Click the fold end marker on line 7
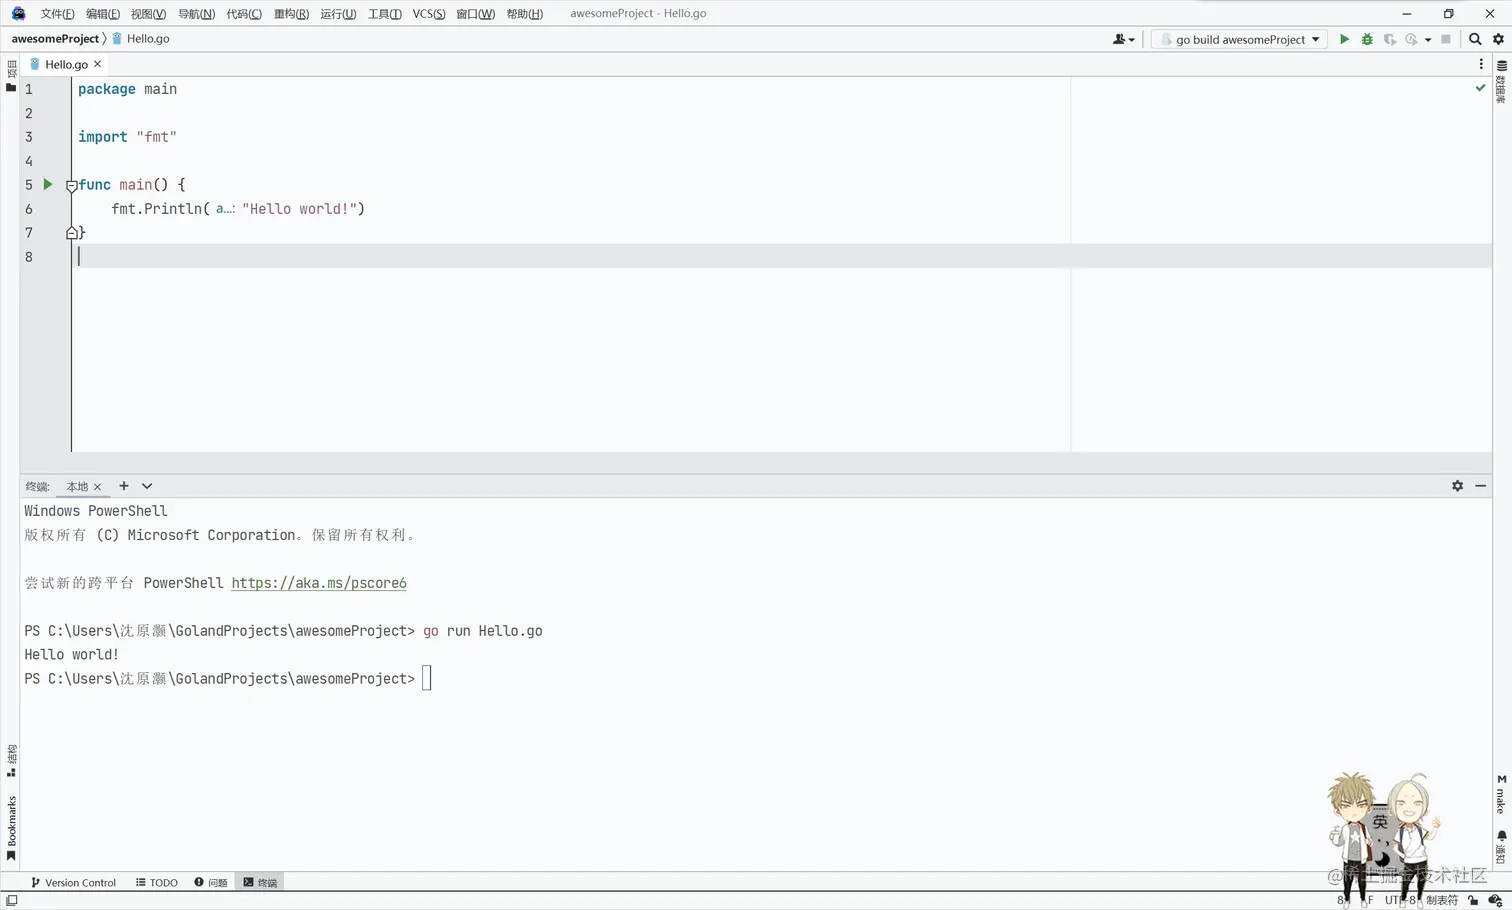The height and width of the screenshot is (910, 1512). [72, 233]
